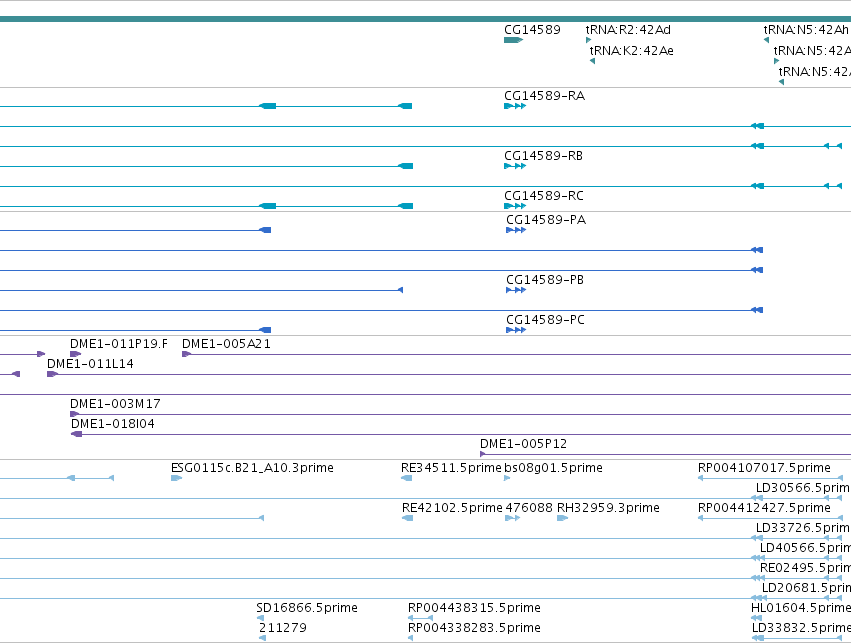
Task: Select the DME1-018I04 arrow glyph
Action: (77, 434)
